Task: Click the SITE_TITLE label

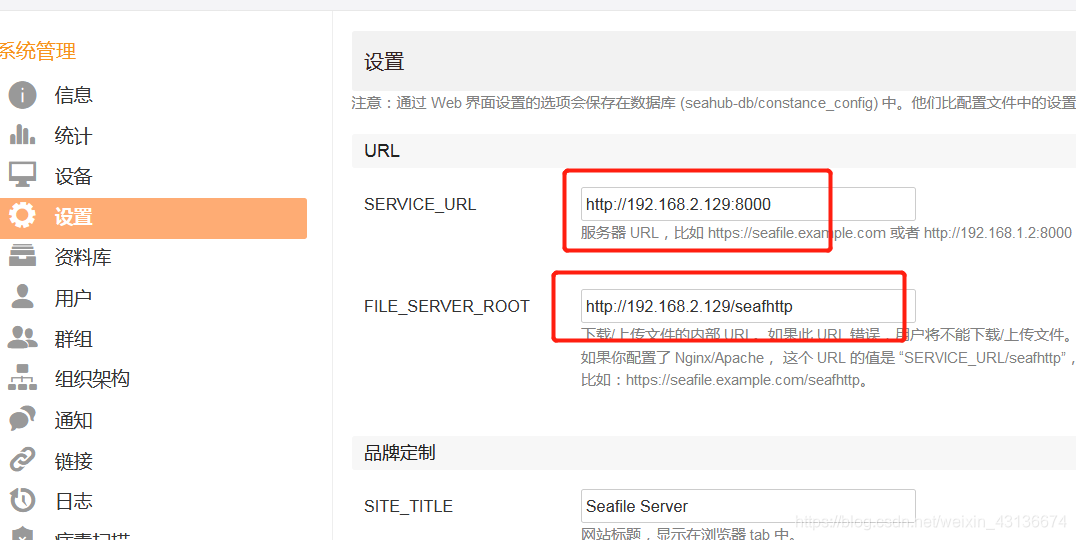Action: [408, 507]
